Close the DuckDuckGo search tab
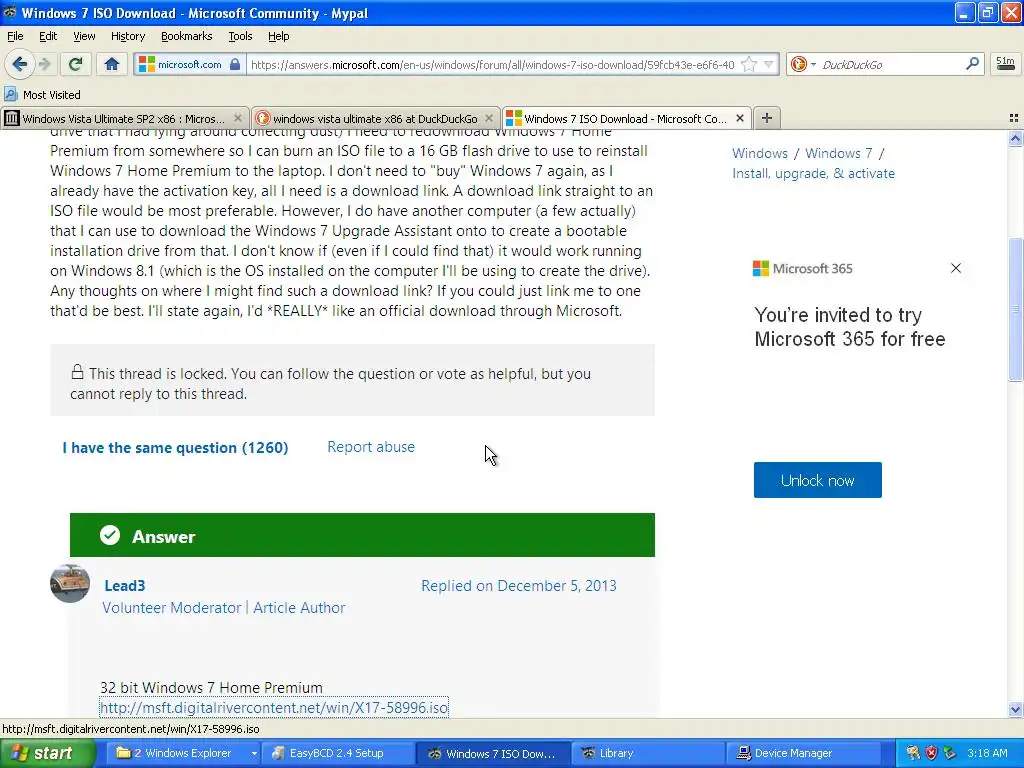The width and height of the screenshot is (1024, 768). coord(488,118)
